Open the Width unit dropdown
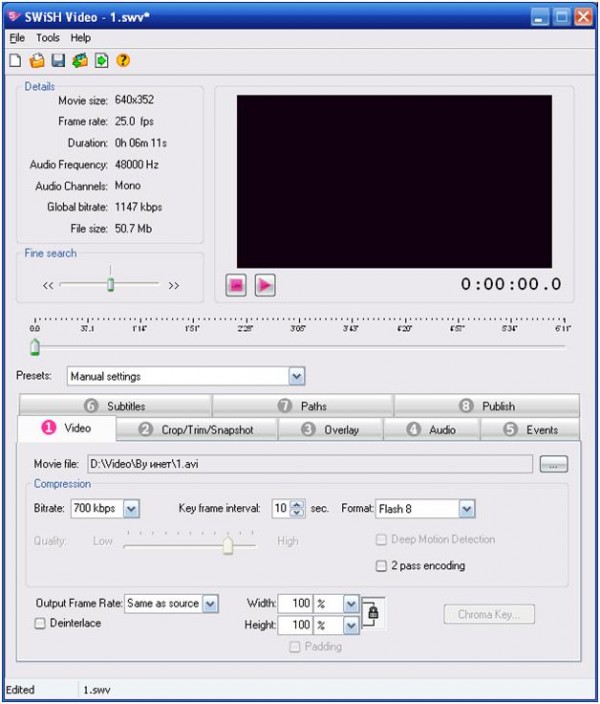Image resolution: width=600 pixels, height=704 pixels. click(351, 604)
